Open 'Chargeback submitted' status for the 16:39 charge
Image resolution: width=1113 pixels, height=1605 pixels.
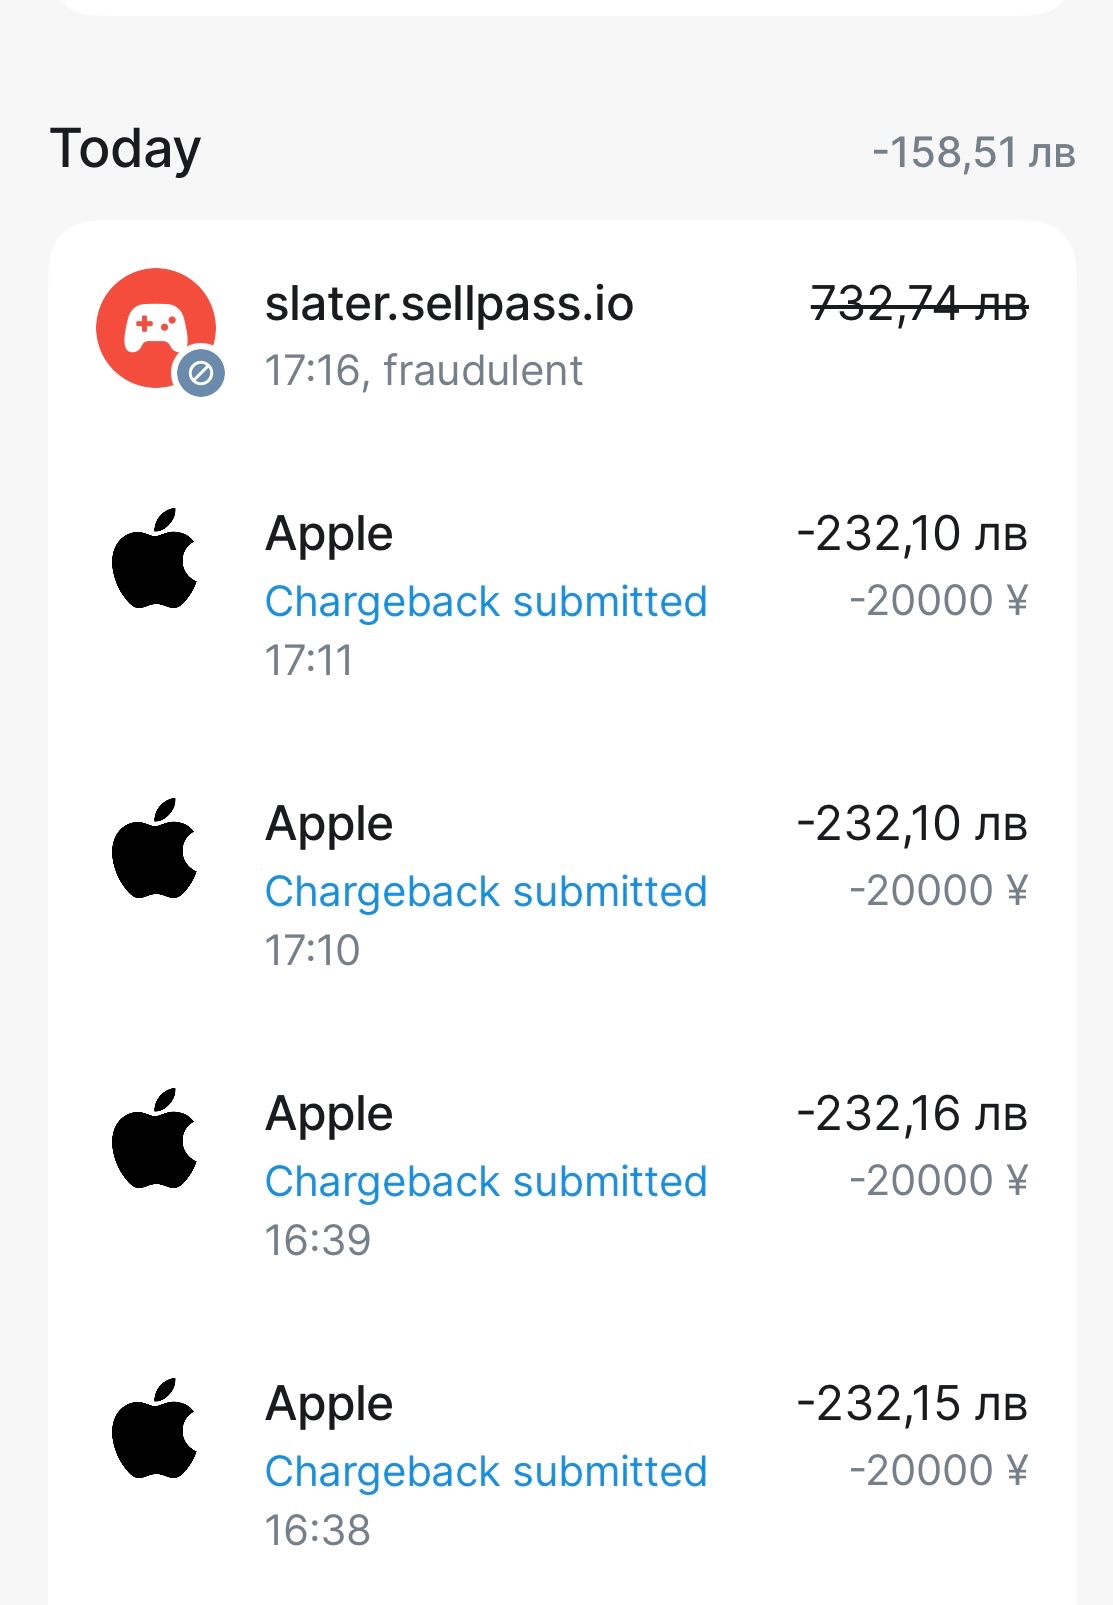[486, 1182]
